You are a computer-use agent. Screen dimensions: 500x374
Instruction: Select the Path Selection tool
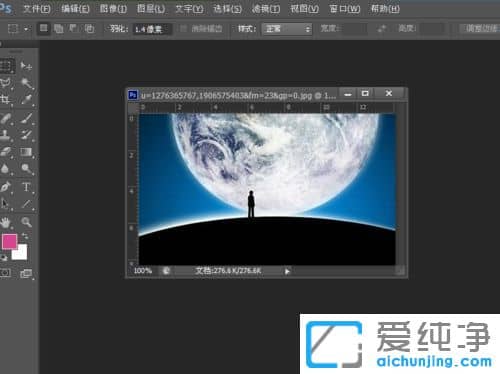click(5, 203)
